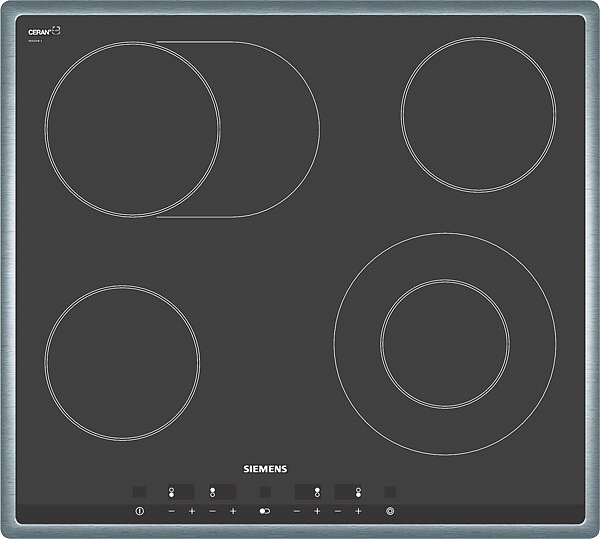
Task: Select the inner ring of the dual zone
Action: tap(445, 344)
